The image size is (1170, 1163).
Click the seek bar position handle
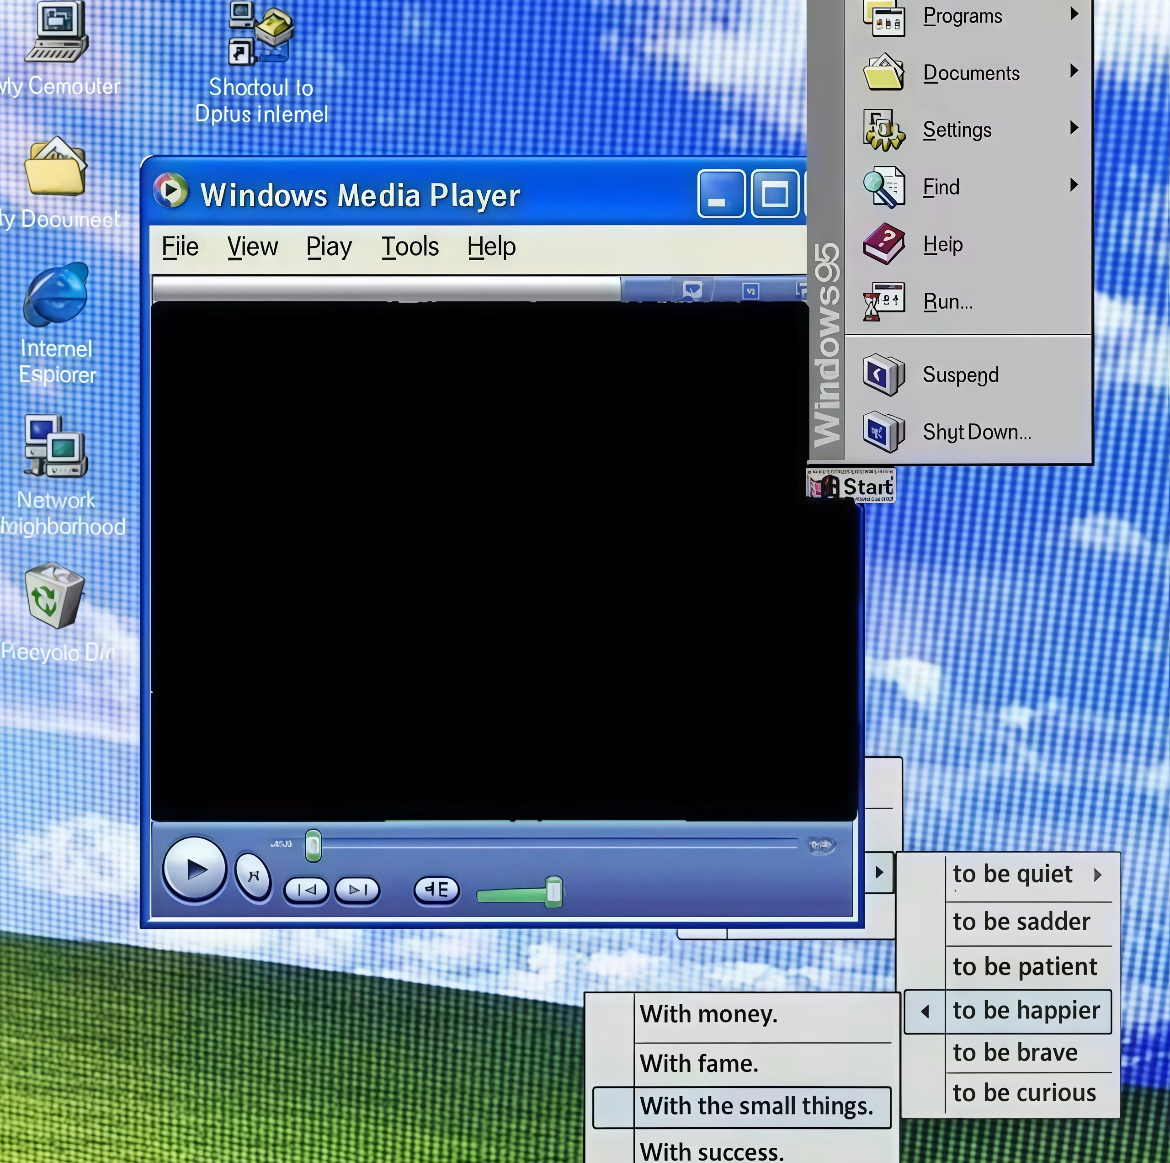coord(313,845)
